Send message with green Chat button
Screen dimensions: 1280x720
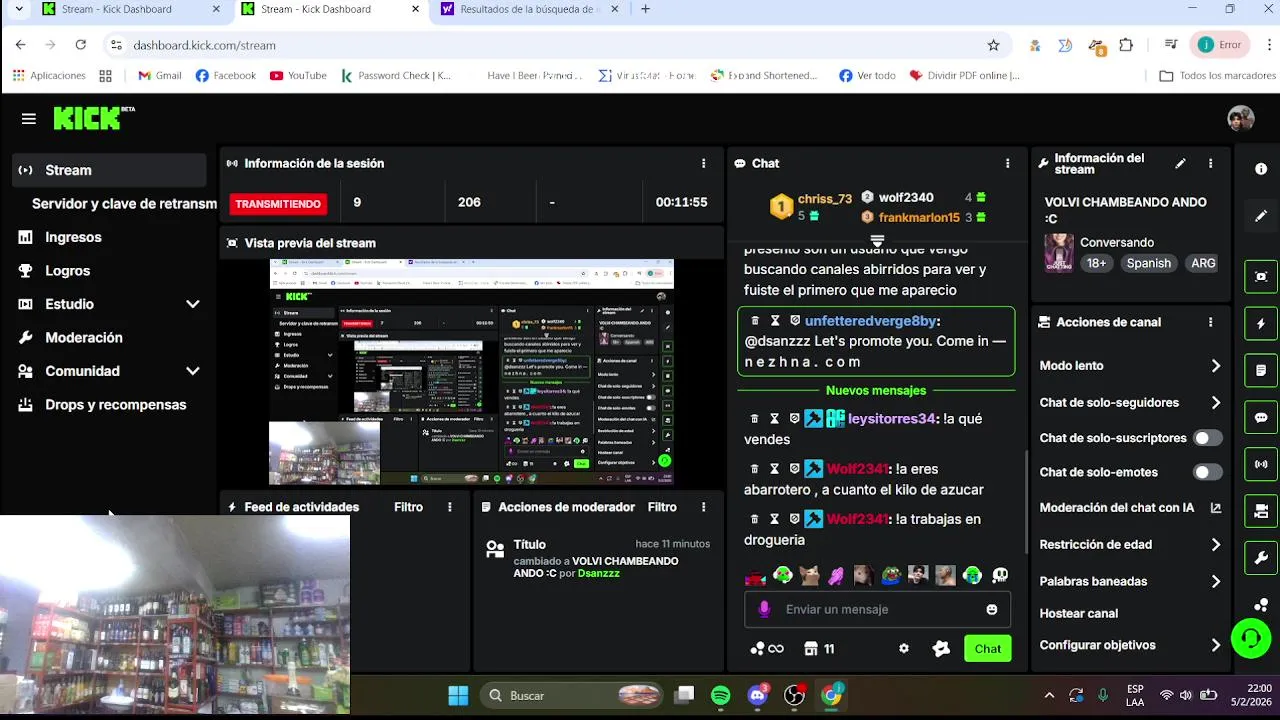pos(988,648)
